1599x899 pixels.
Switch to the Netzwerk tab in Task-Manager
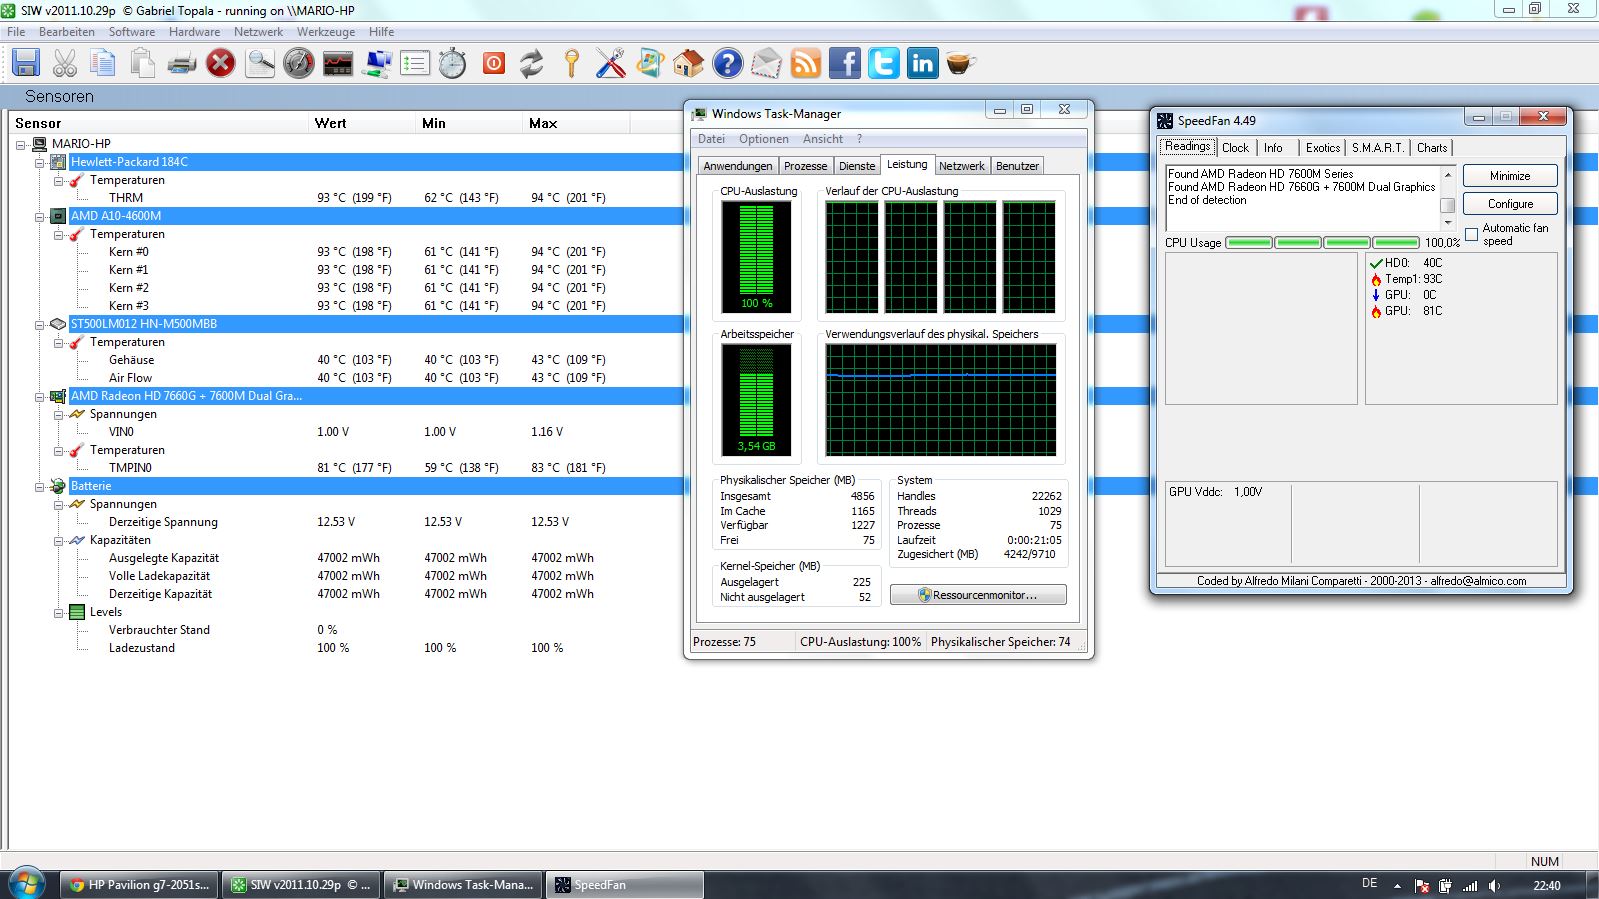click(961, 166)
